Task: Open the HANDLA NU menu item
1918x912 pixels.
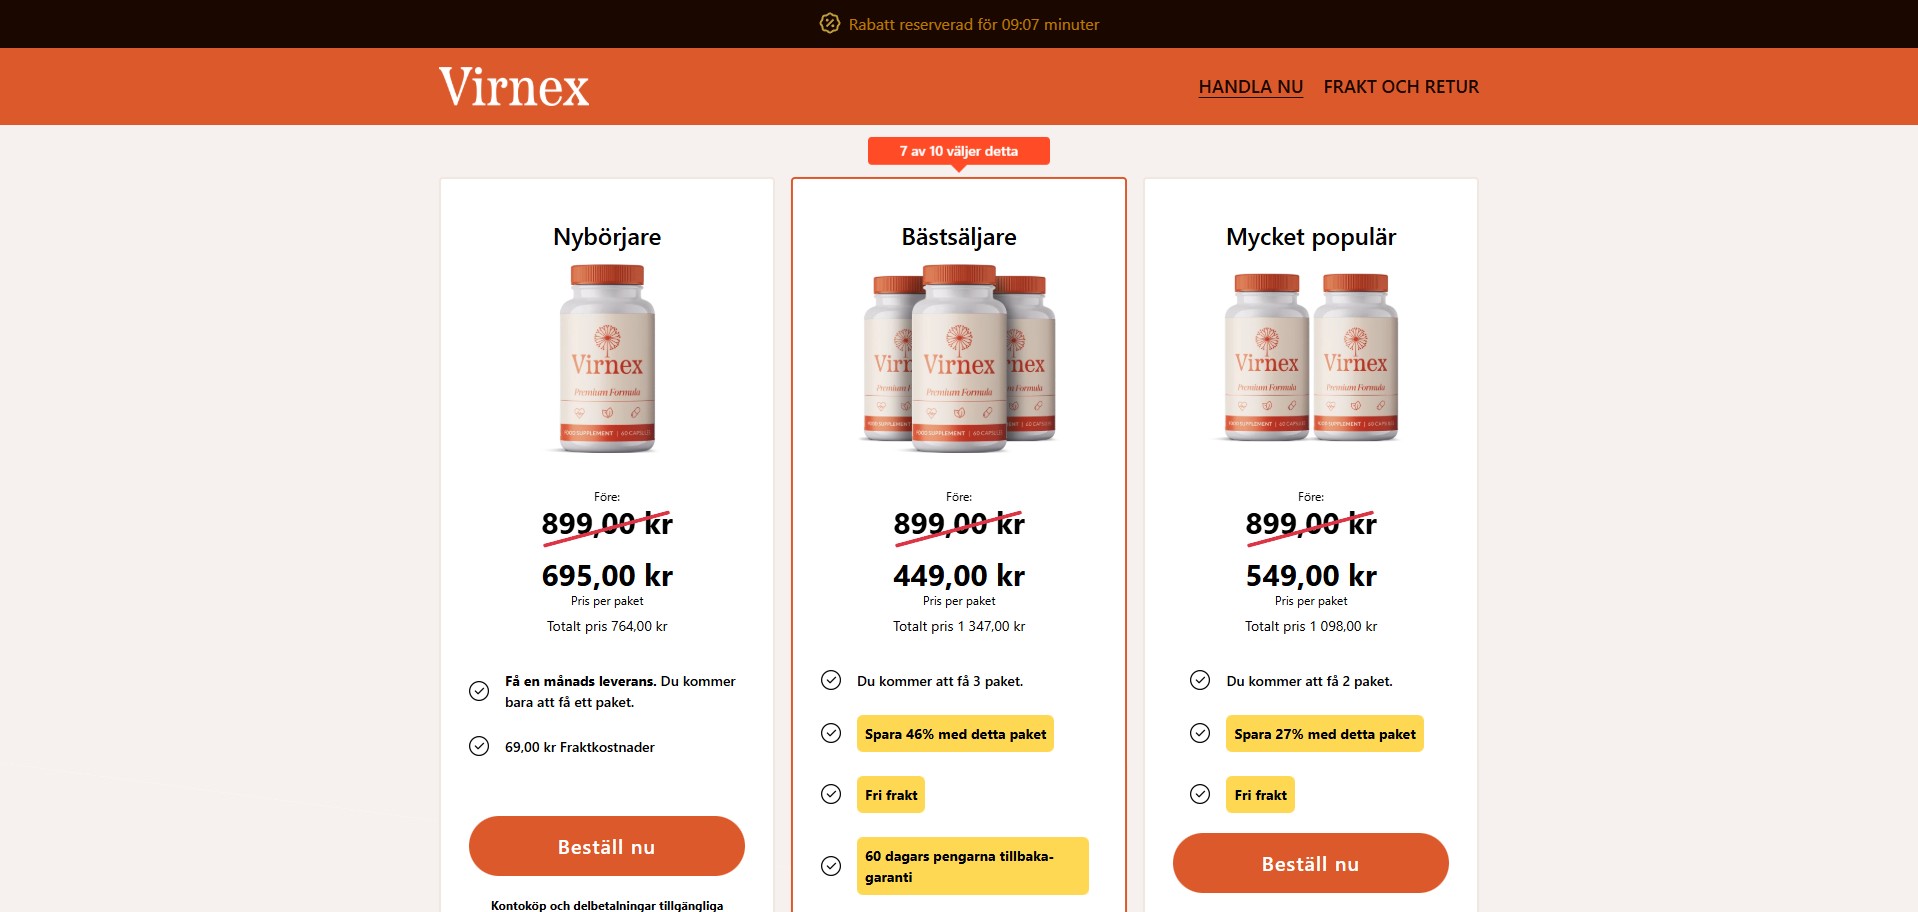Action: click(1250, 87)
